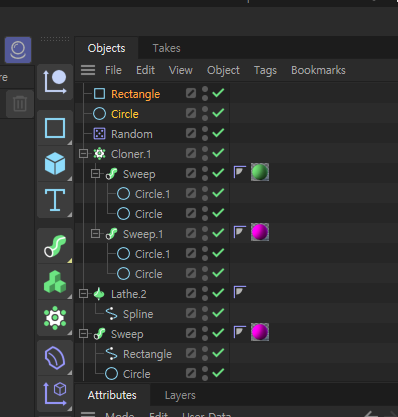Switch to the Objects tab

pos(106,48)
